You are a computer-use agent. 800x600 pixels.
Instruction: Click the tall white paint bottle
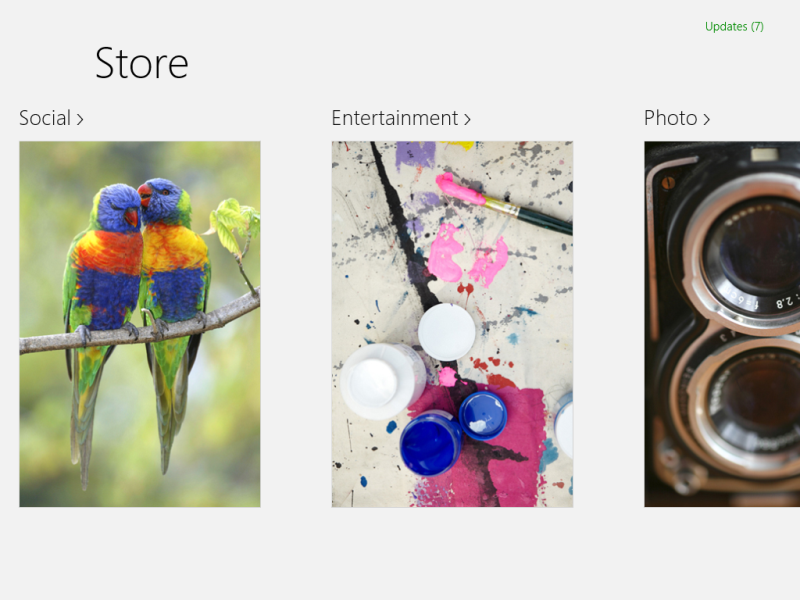[382, 382]
